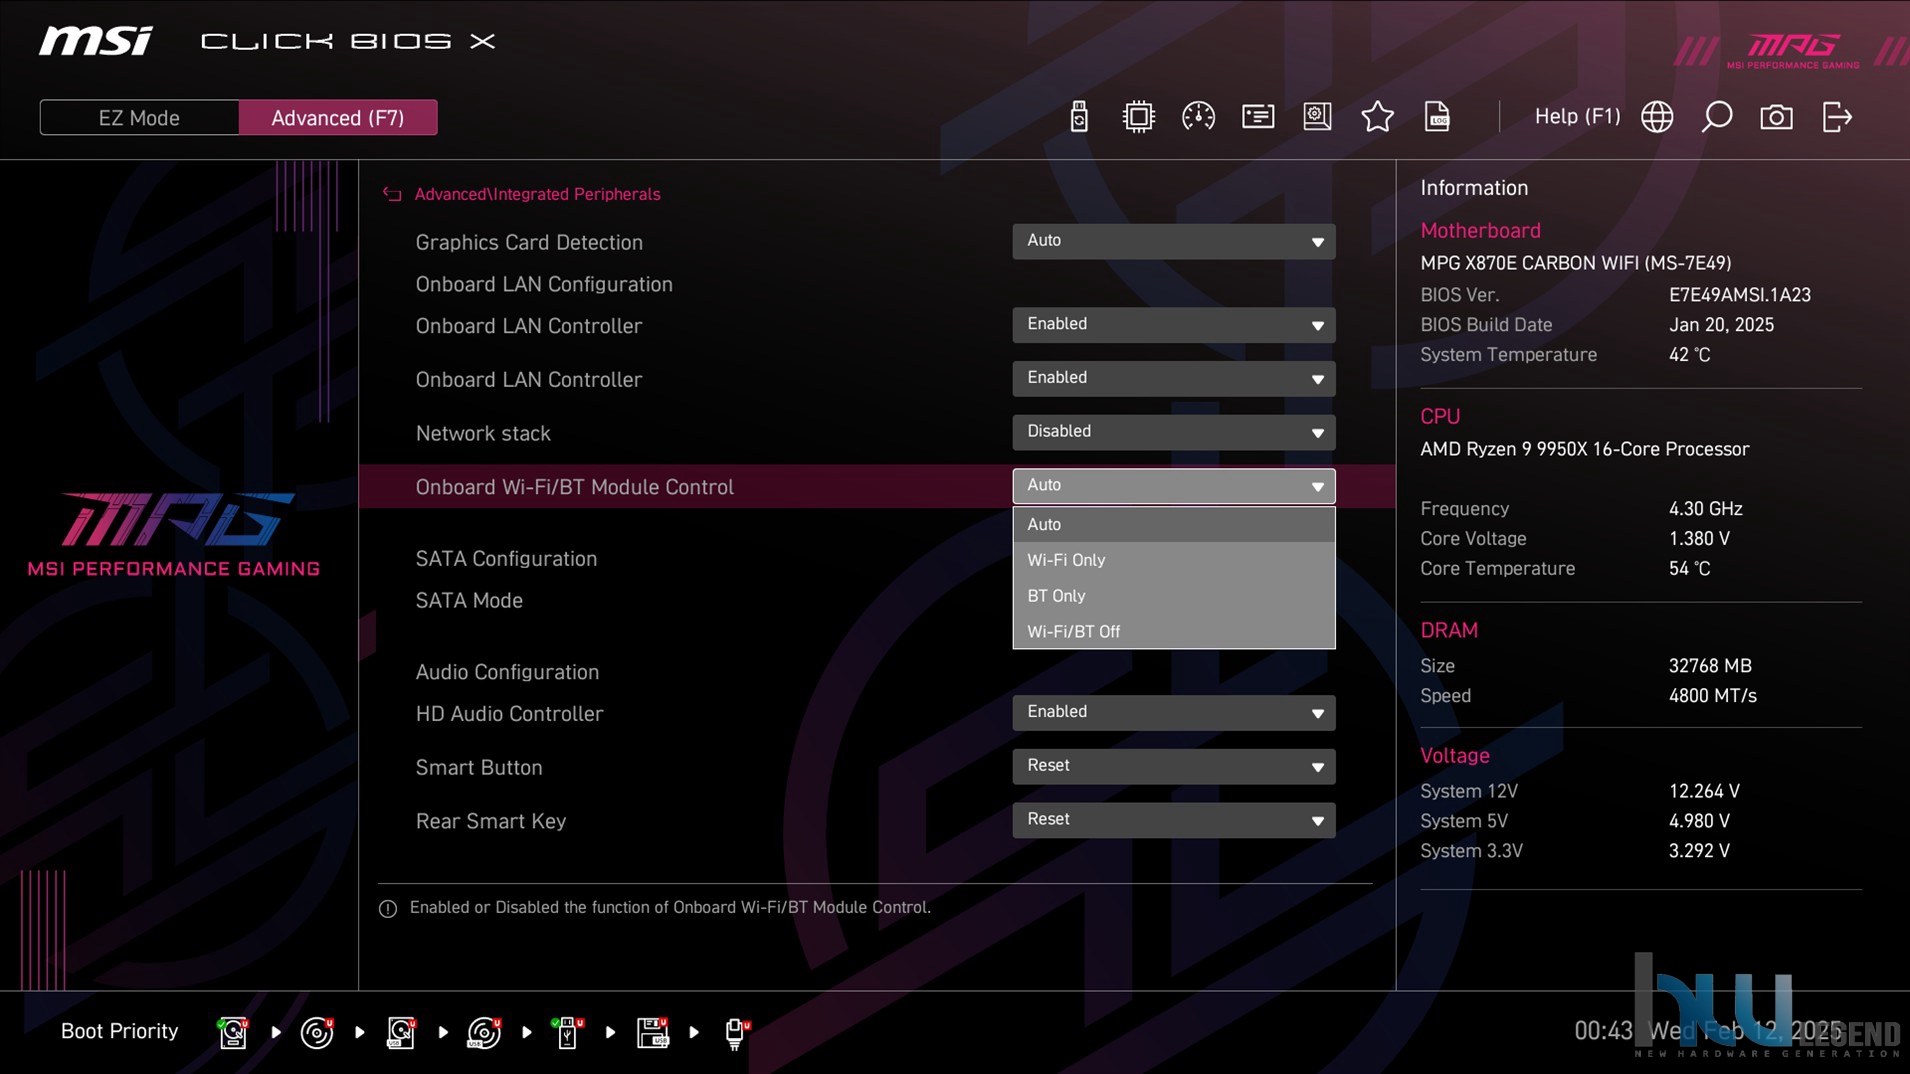
Task: Click the MSI logo at top left
Action: tap(96, 41)
